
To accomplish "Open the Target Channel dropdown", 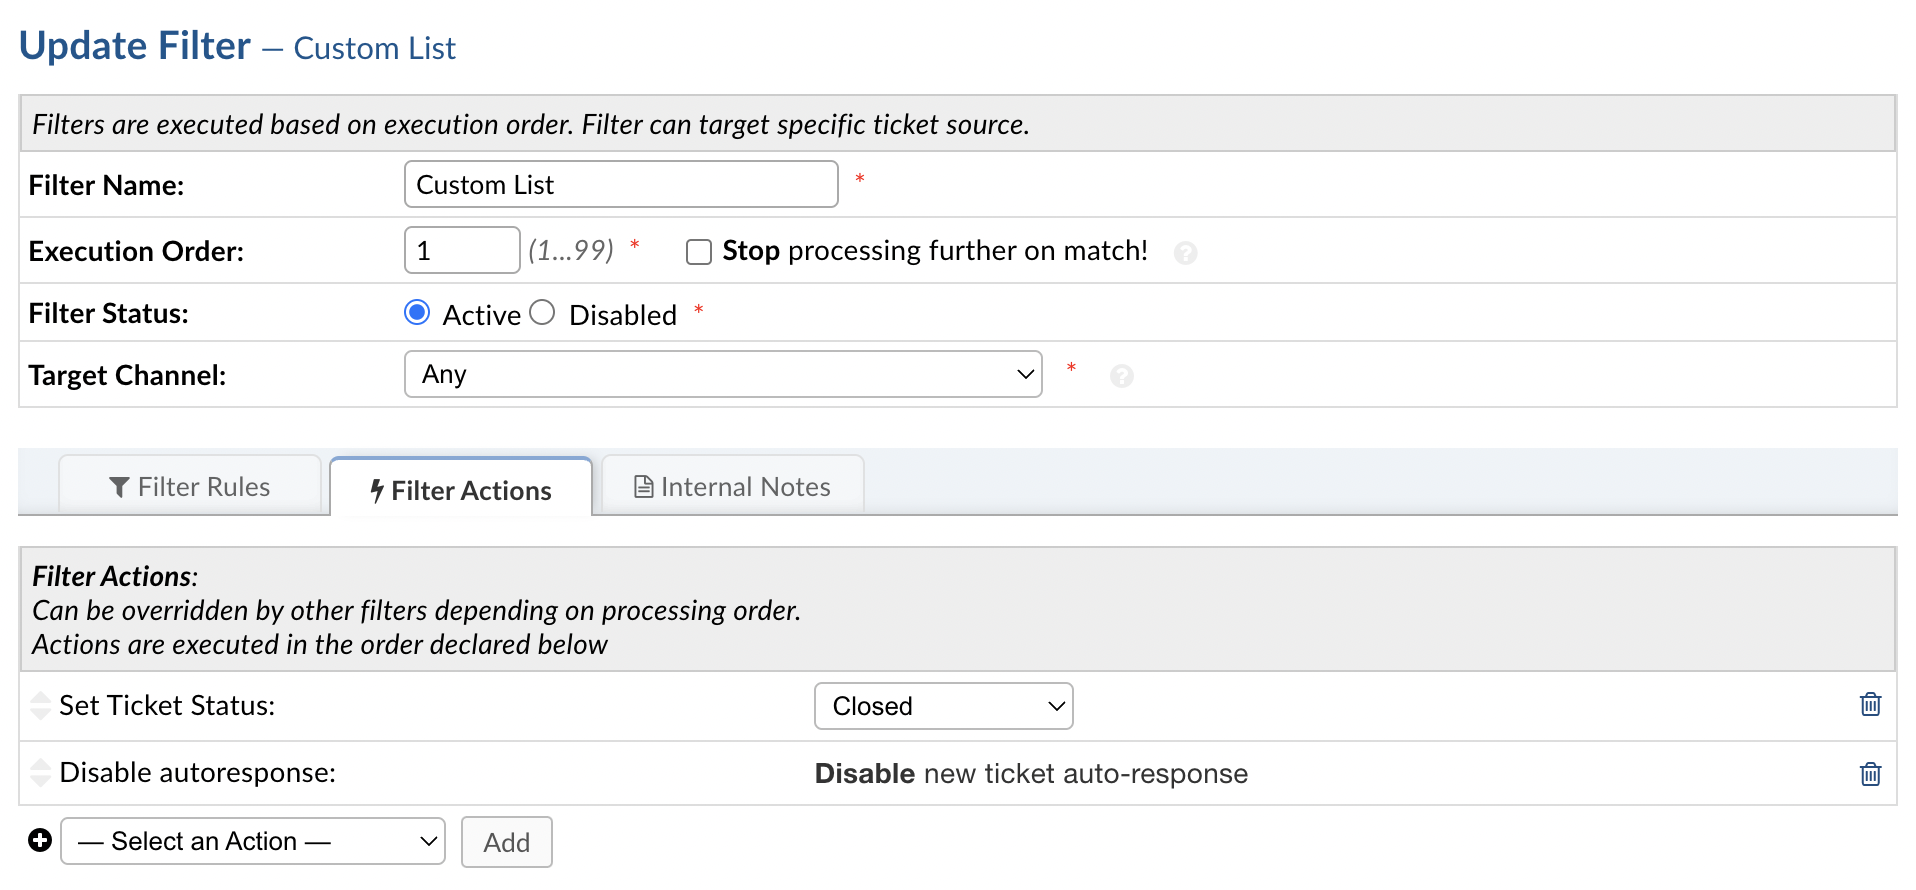I will point(722,374).
